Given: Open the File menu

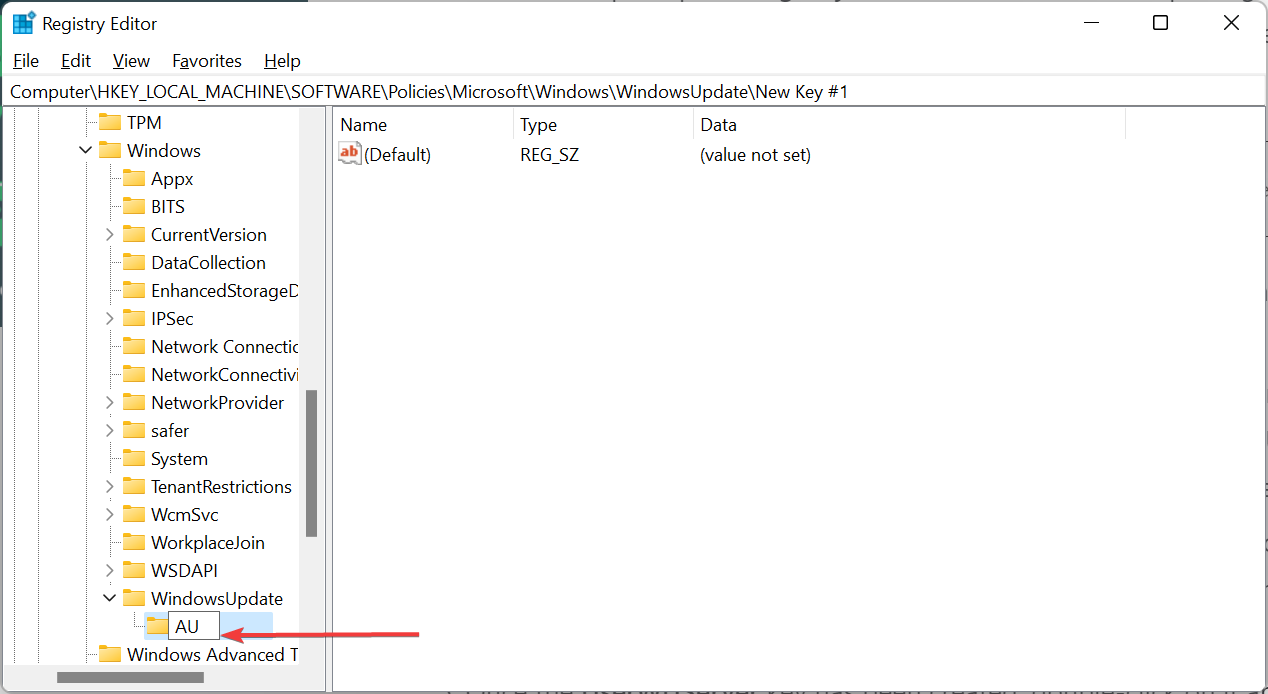Looking at the screenshot, I should (26, 61).
